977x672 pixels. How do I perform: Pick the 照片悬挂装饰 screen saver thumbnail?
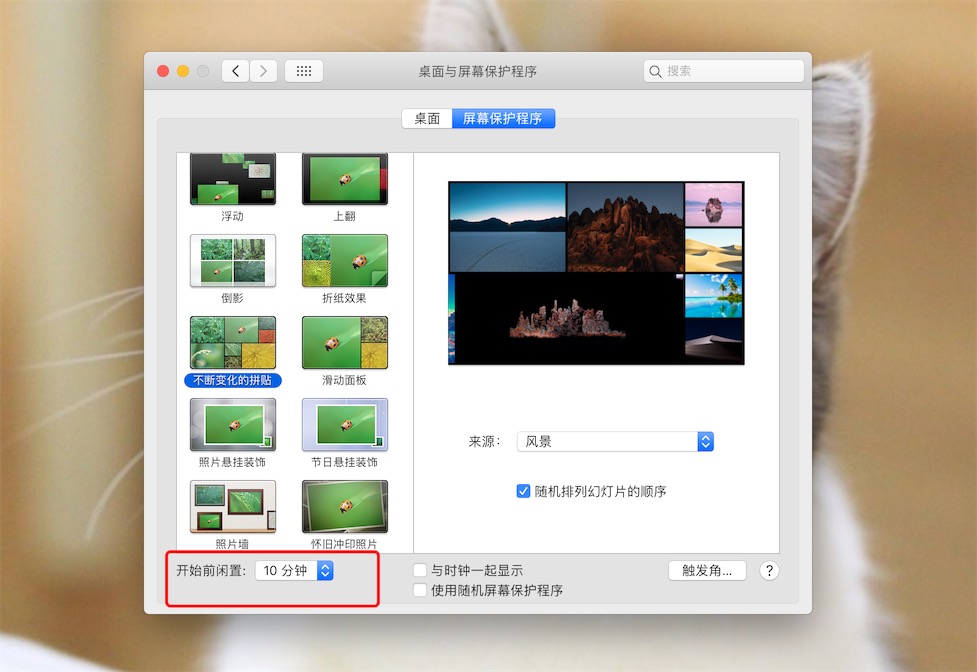232,425
